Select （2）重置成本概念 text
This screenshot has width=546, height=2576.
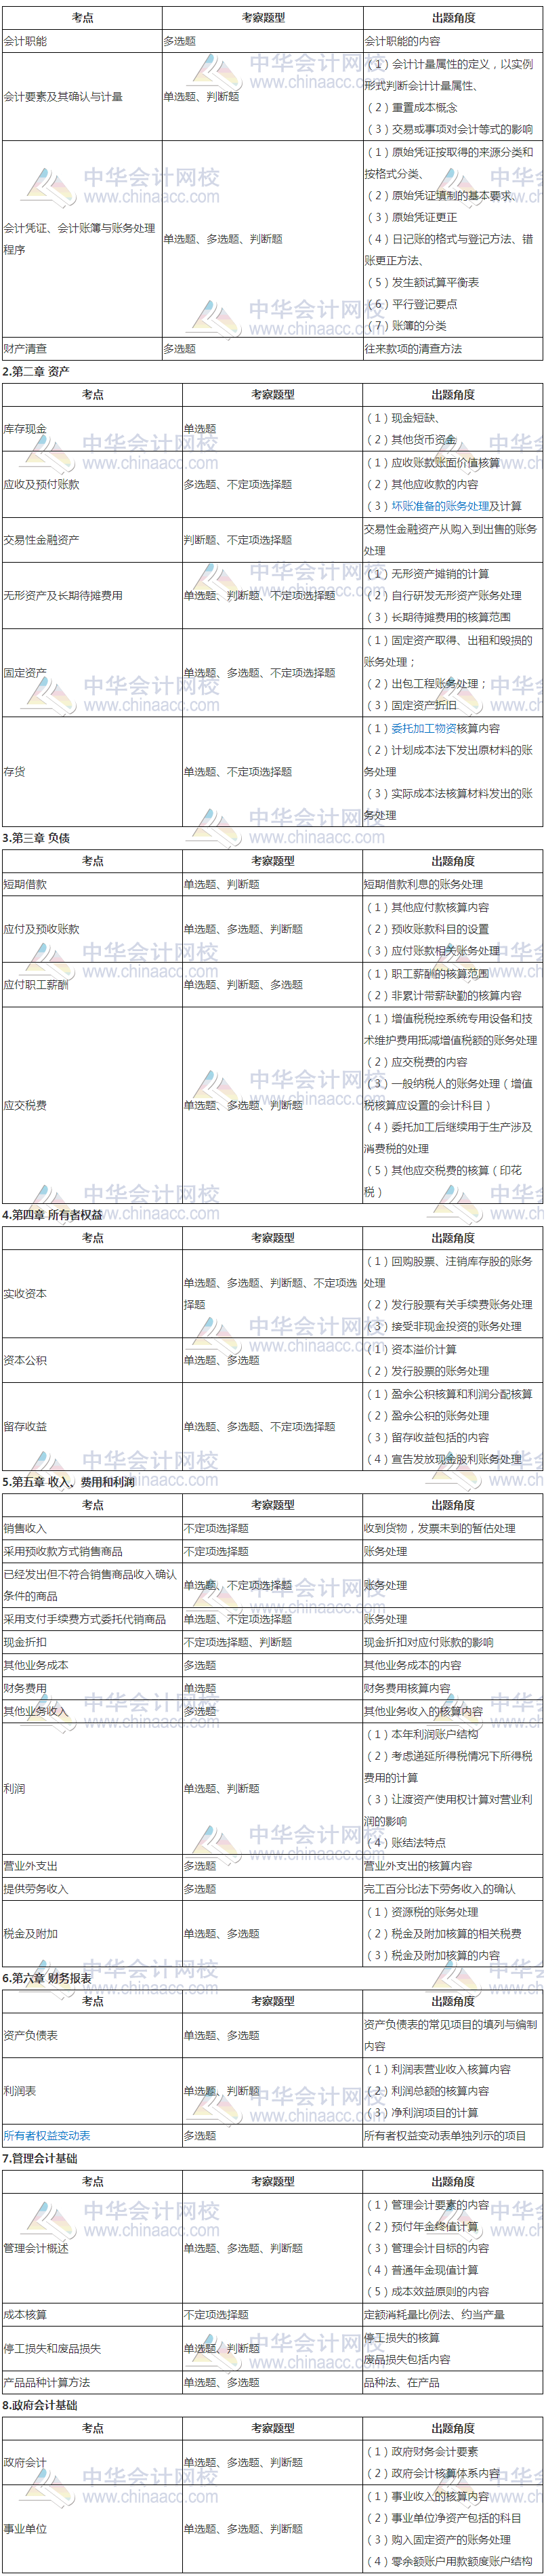point(411,107)
